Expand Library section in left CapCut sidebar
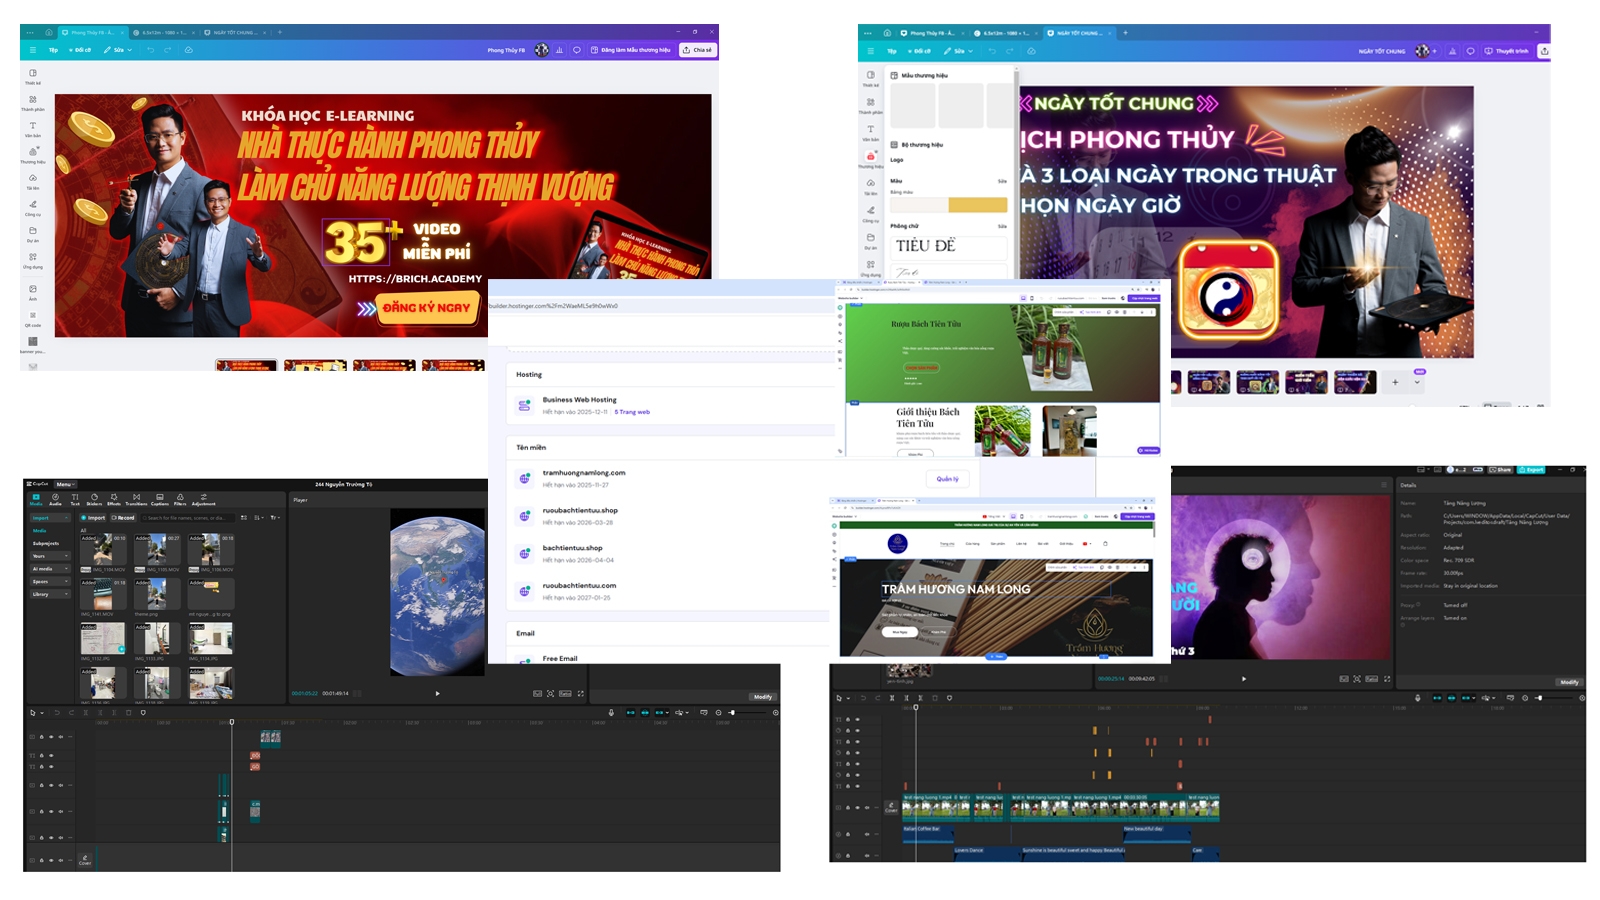This screenshot has height=900, width=1600. pyautogui.click(x=50, y=594)
